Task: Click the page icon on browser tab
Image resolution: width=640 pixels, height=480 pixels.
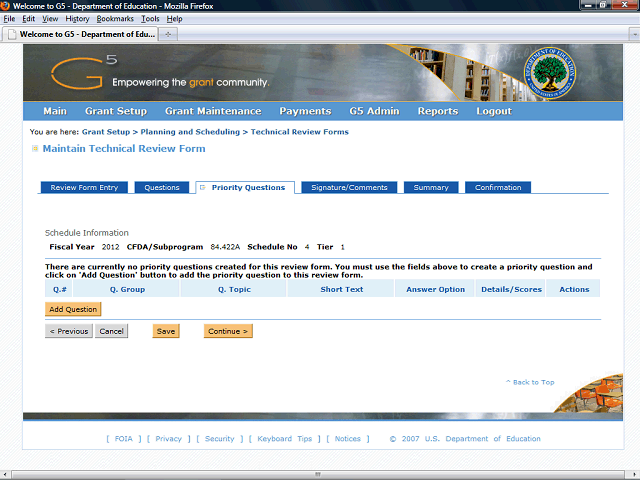Action: tap(12, 34)
